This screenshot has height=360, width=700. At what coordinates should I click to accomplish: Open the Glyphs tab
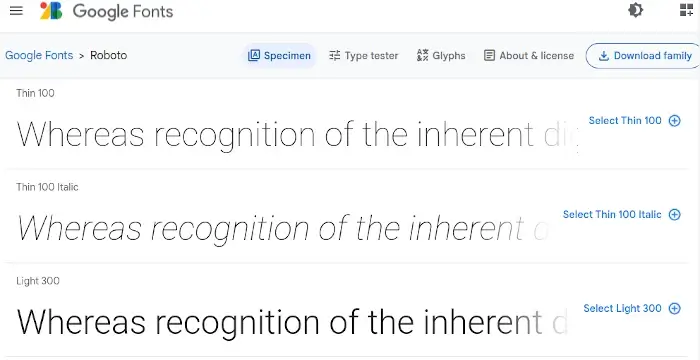coord(441,55)
